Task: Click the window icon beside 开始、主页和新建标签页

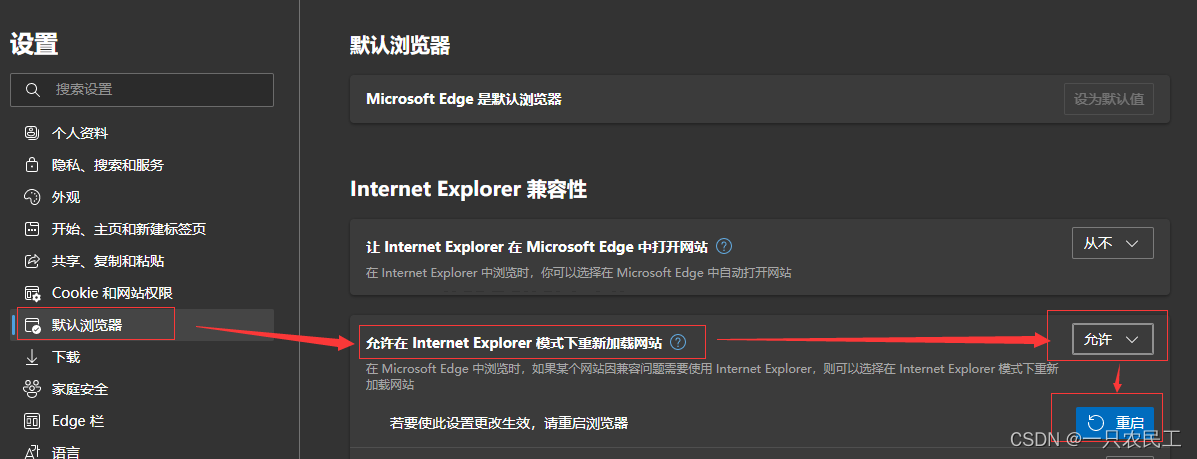Action: (32, 229)
